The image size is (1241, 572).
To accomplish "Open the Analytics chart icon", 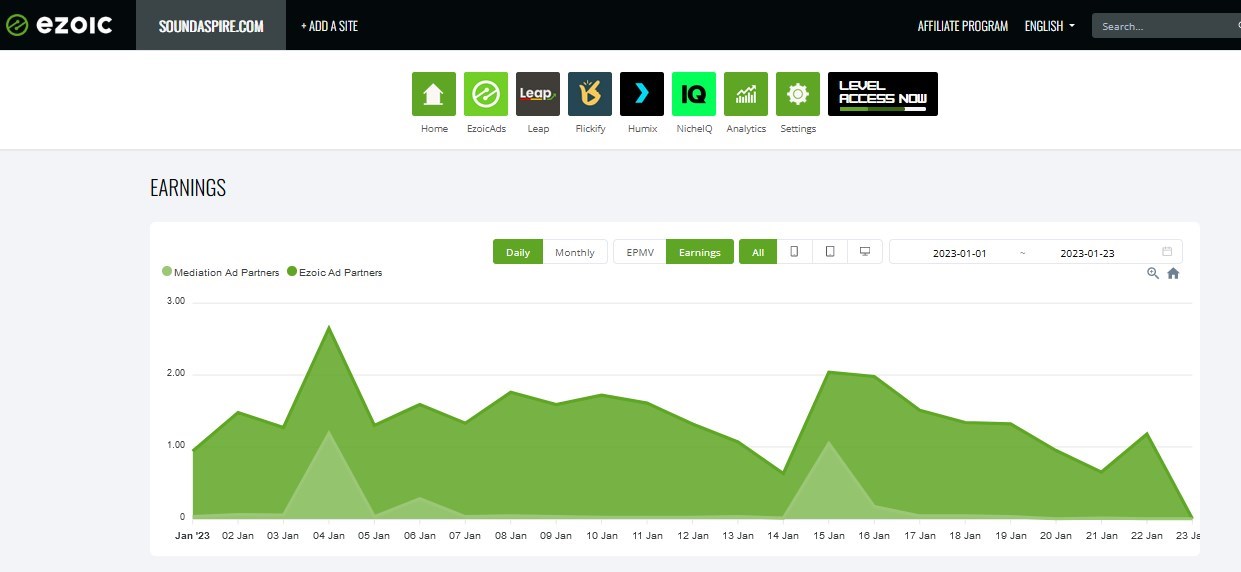I will pos(746,94).
